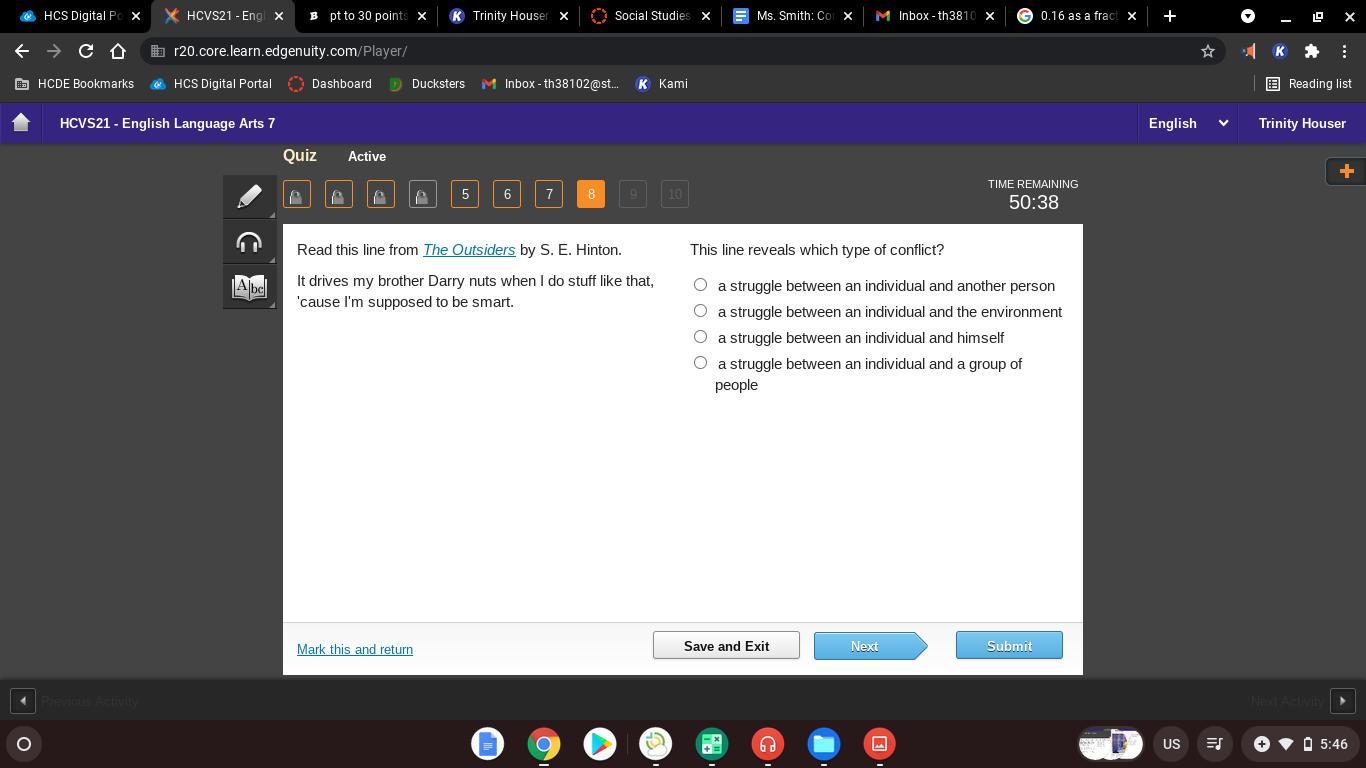Jump to quiz question 5
The image size is (1366, 768).
point(465,194)
